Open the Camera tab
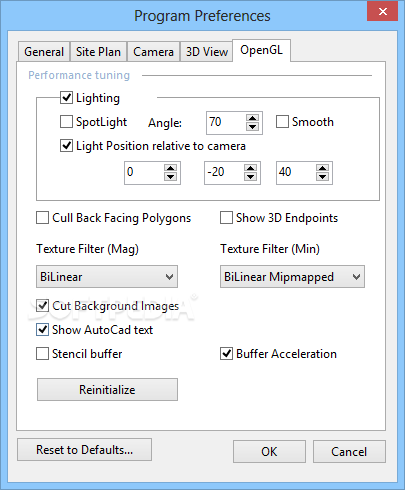Screen dimensions: 405x490 153,52
